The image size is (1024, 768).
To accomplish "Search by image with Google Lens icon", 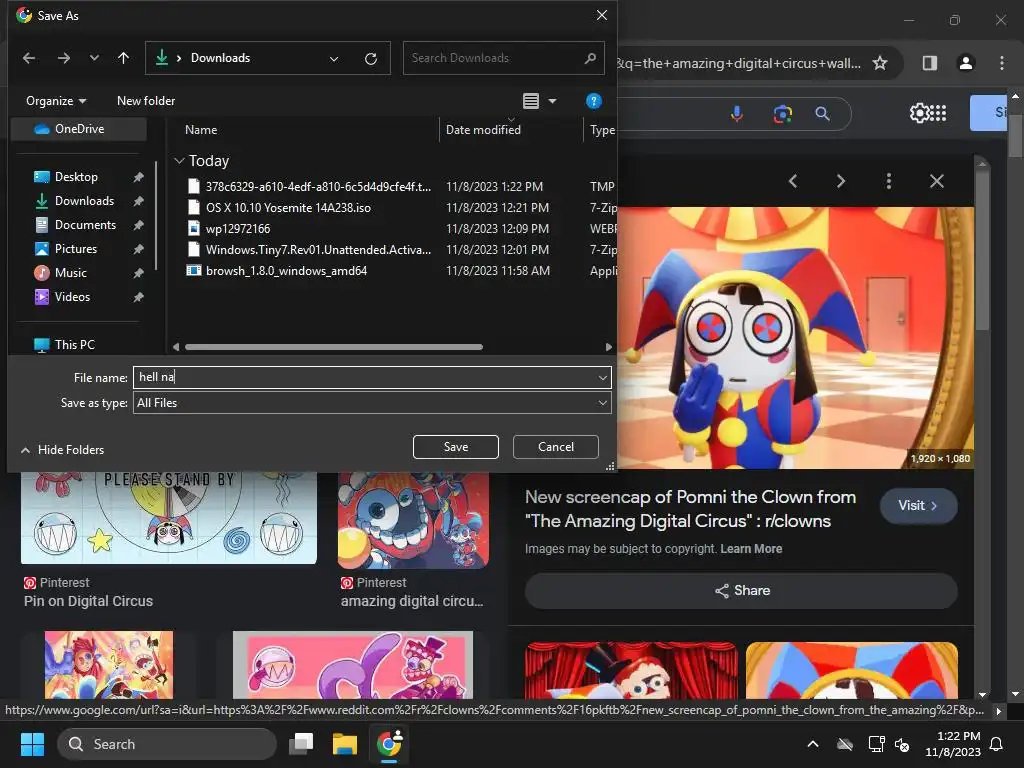I will coord(782,114).
